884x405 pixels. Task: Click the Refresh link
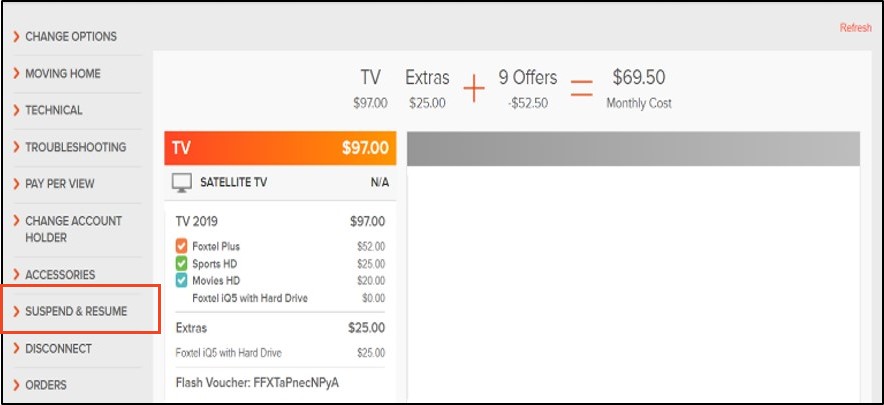855,28
